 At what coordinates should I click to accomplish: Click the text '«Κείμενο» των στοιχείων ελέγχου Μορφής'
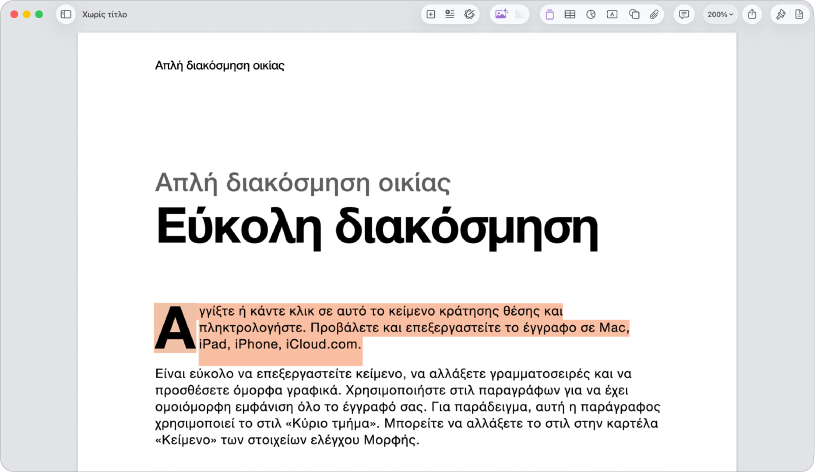point(287,440)
